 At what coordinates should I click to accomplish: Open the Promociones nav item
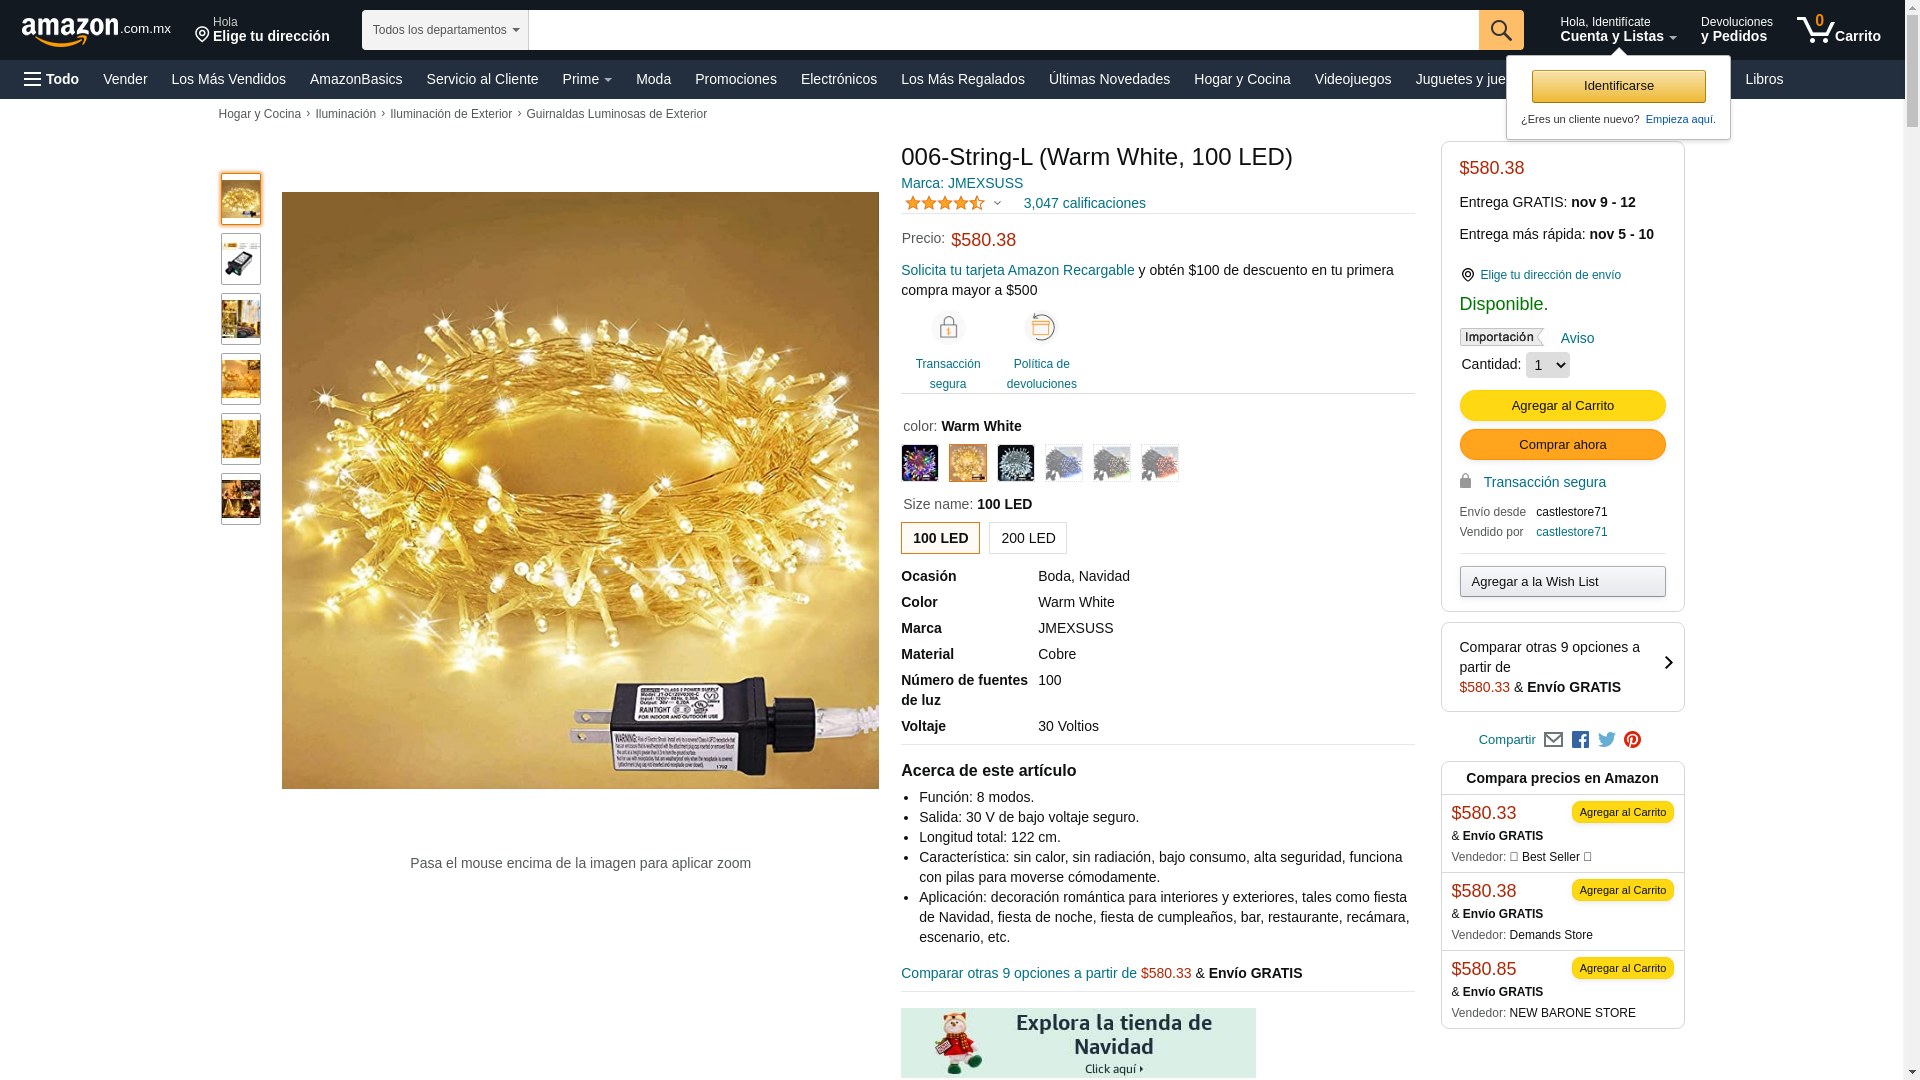736,79
